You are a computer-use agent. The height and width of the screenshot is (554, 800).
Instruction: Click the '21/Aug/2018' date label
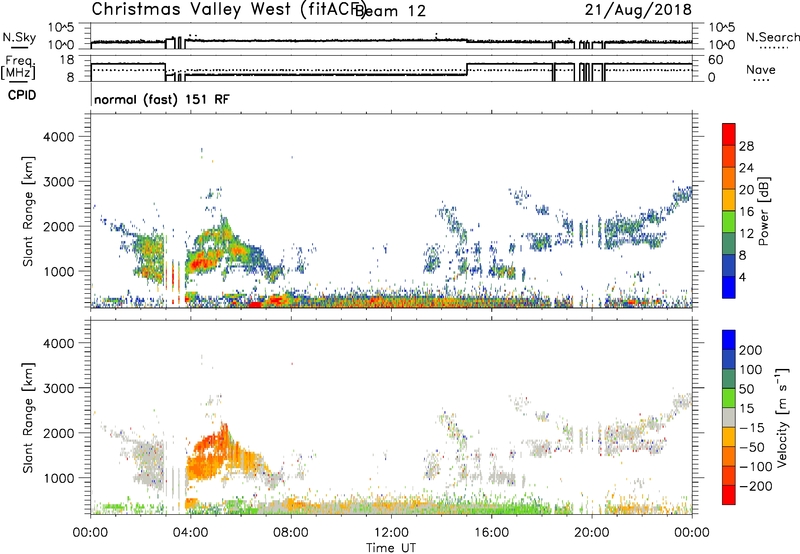click(638, 9)
